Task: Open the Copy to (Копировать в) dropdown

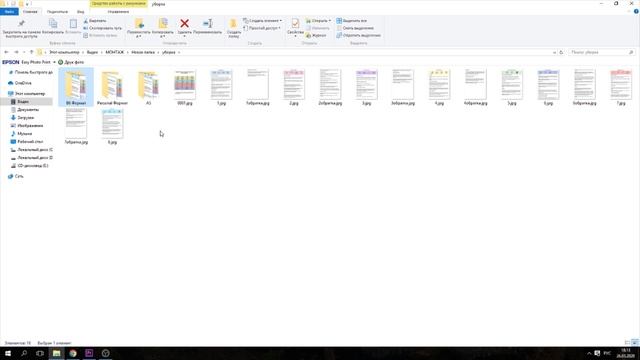Action: pos(162,28)
